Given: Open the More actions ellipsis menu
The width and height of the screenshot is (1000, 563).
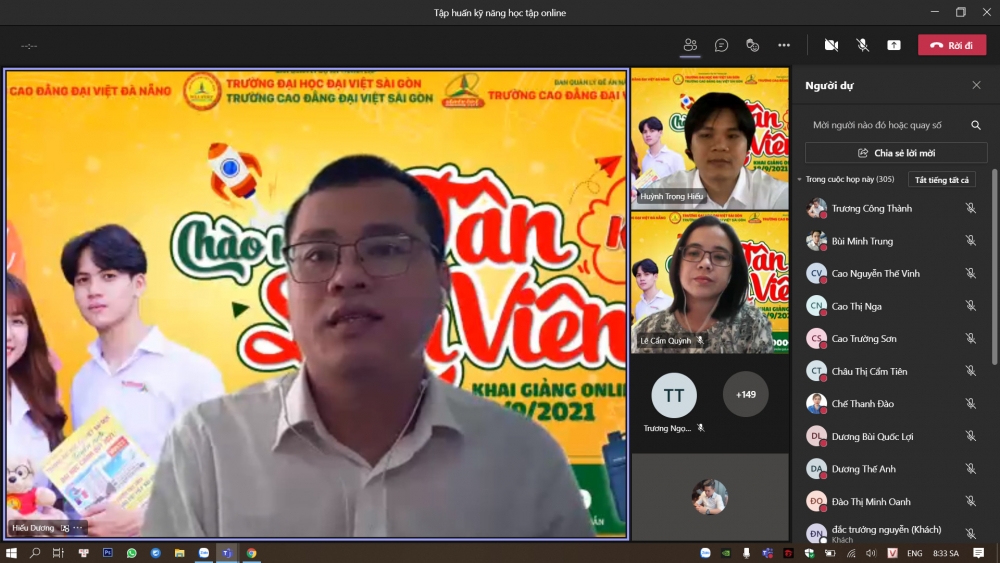Looking at the screenshot, I should pyautogui.click(x=784, y=45).
